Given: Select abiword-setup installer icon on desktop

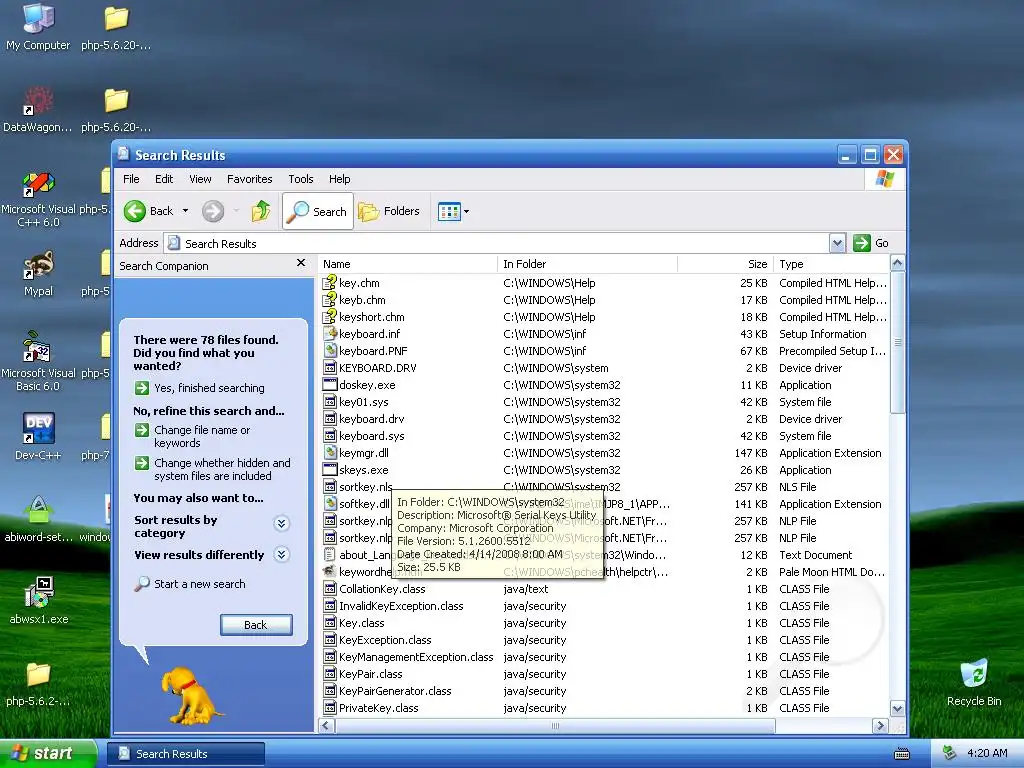Looking at the screenshot, I should pyautogui.click(x=38, y=519).
